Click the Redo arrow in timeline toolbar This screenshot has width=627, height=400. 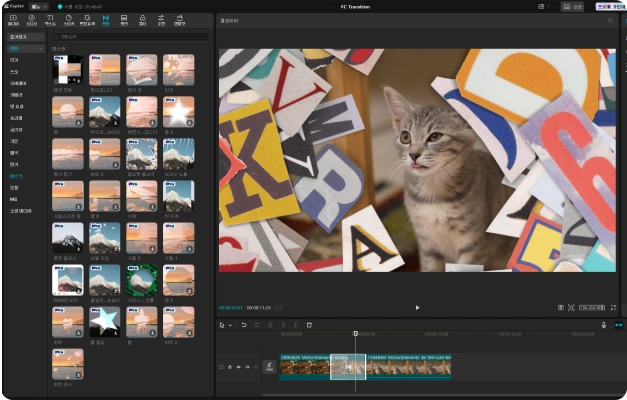click(257, 325)
